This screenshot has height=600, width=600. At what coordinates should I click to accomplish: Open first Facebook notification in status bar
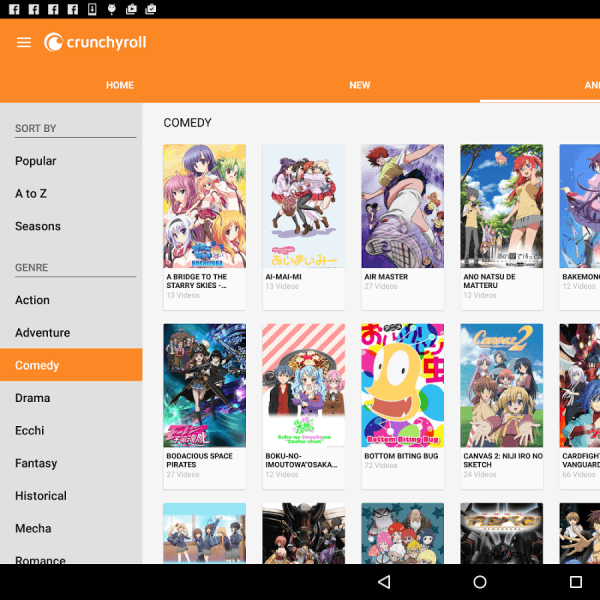click(14, 9)
